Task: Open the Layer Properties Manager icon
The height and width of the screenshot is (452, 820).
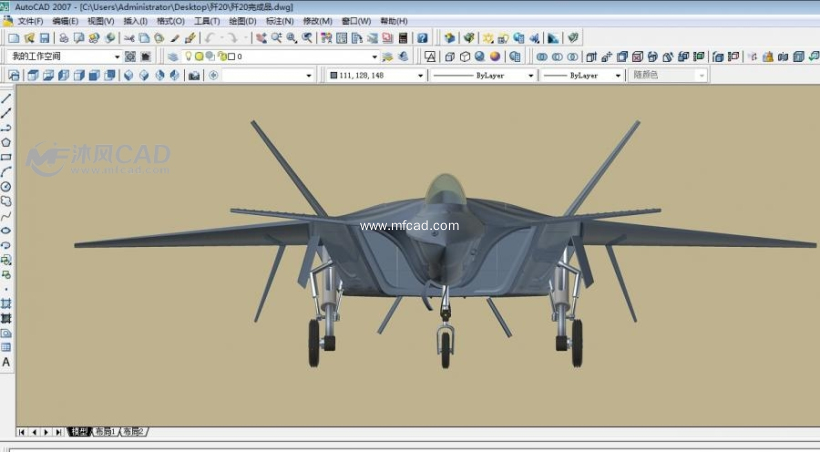Action: pos(173,57)
